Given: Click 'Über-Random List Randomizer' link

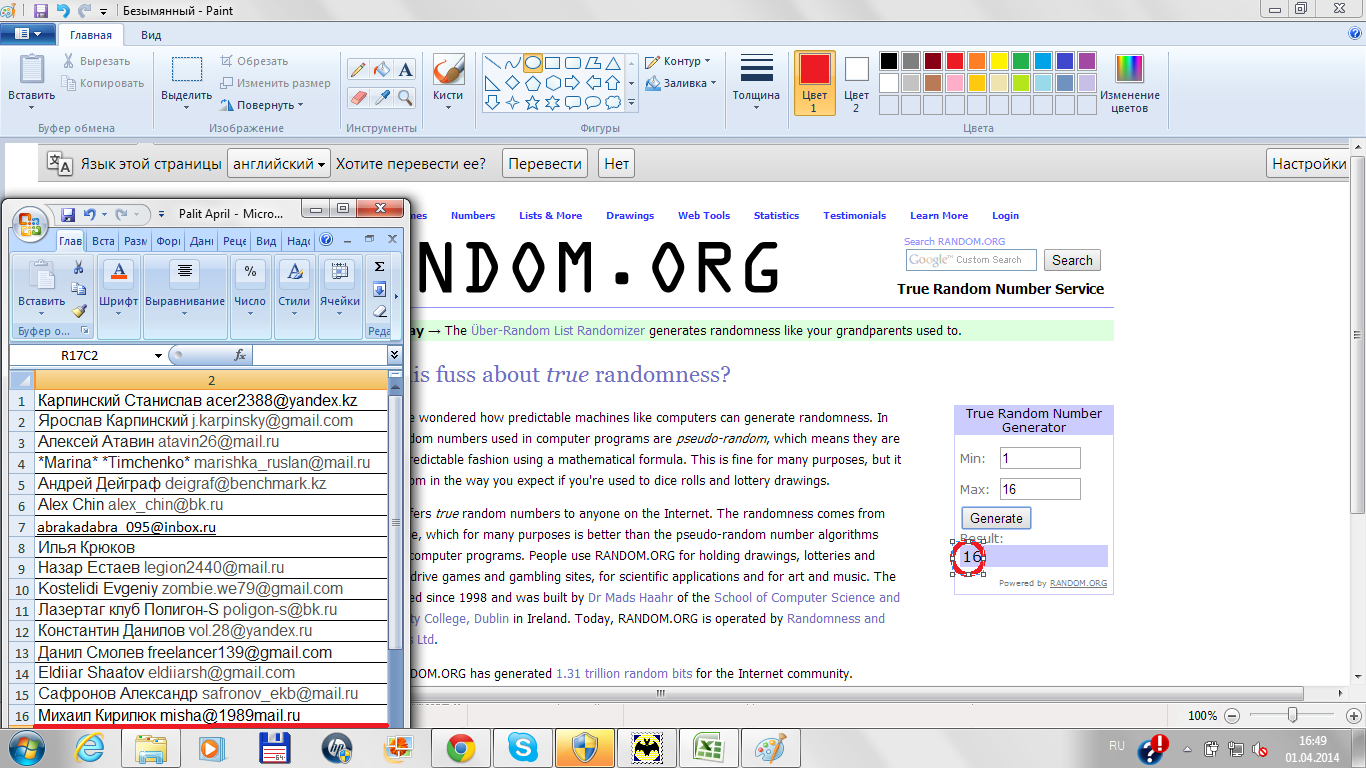Looking at the screenshot, I should click(558, 330).
